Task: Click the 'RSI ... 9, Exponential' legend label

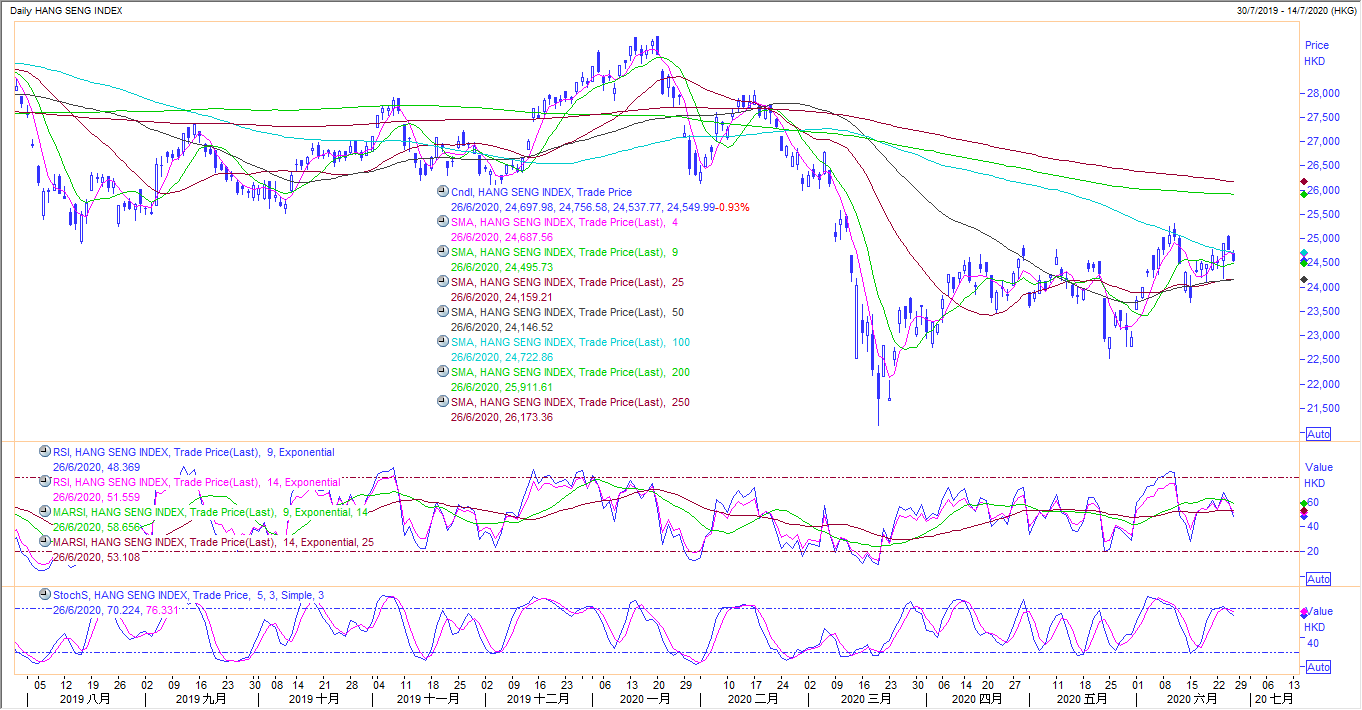Action: click(194, 452)
